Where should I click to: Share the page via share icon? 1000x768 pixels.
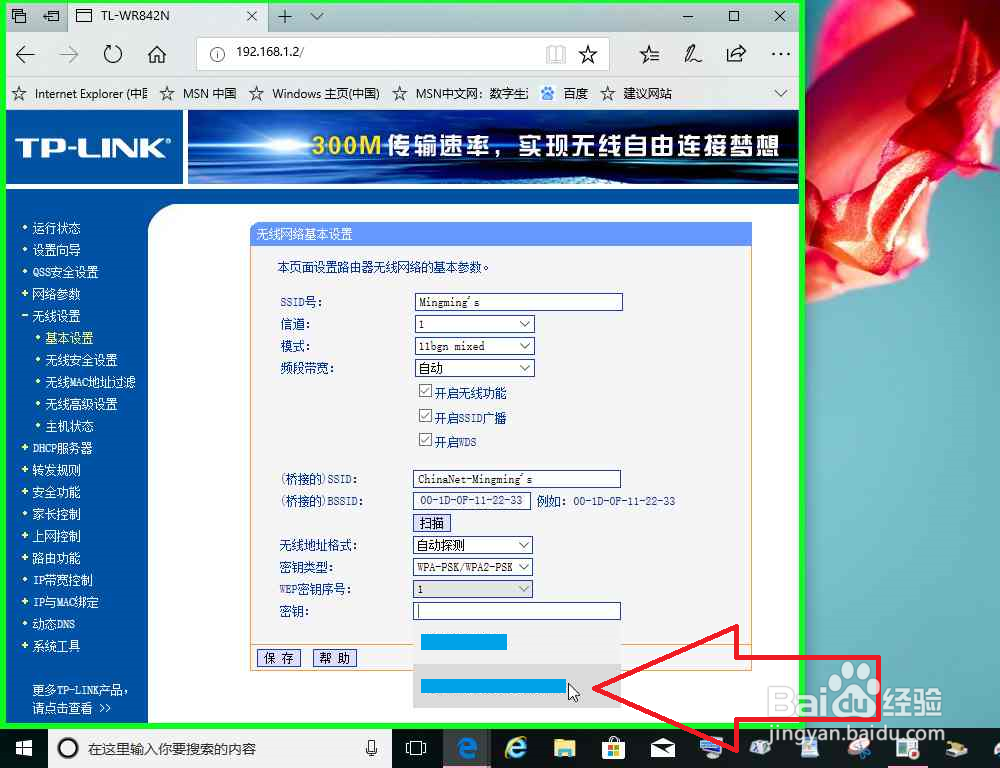736,54
